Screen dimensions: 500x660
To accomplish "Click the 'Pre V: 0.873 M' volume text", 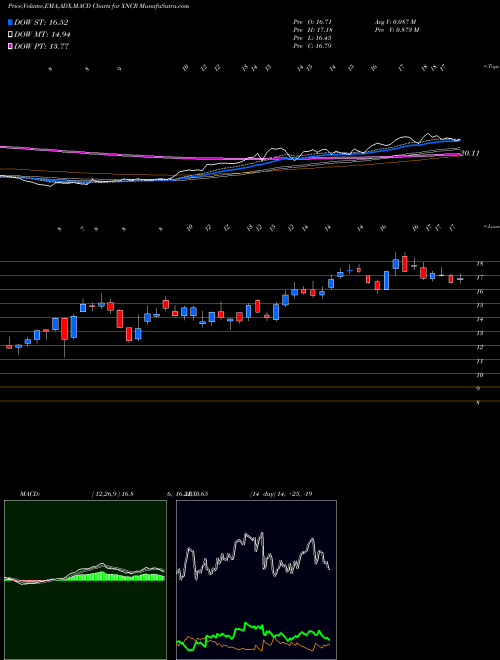I will 396,30.
